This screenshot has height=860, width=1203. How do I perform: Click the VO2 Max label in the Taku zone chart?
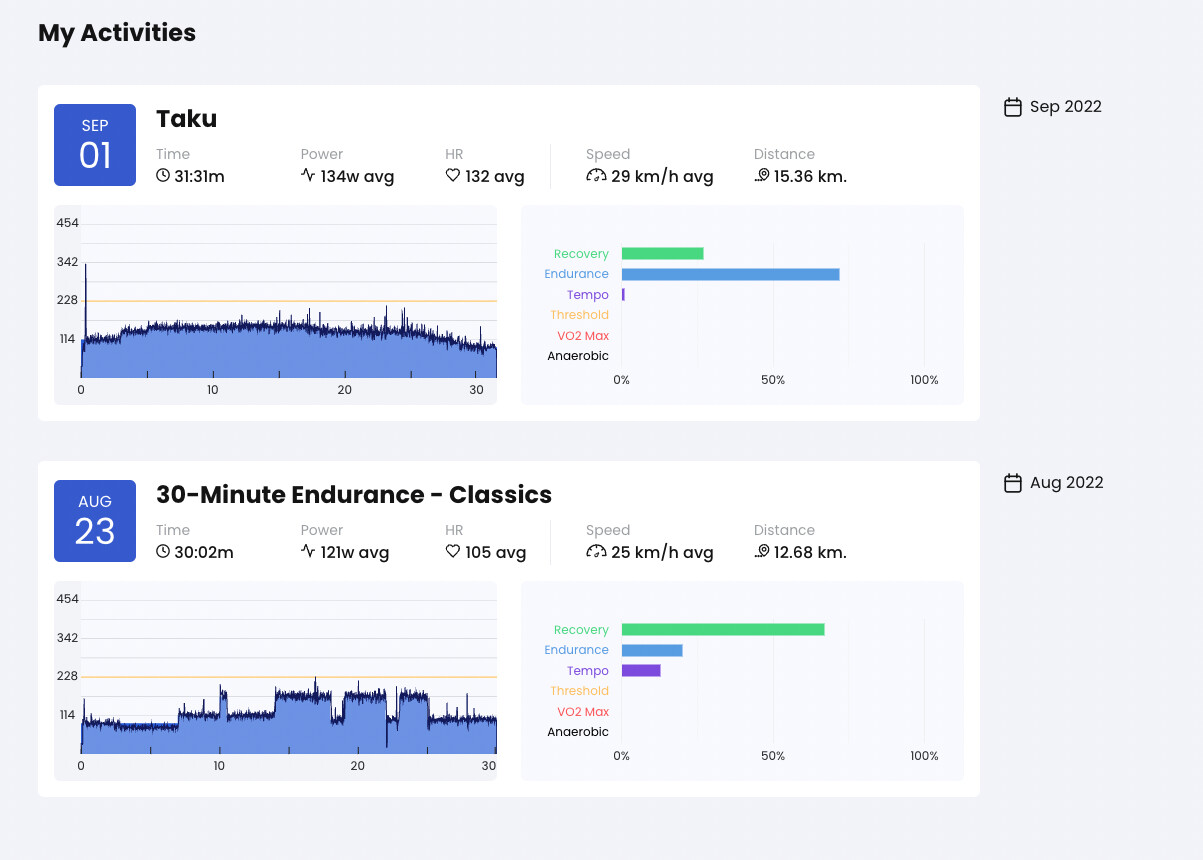point(583,336)
